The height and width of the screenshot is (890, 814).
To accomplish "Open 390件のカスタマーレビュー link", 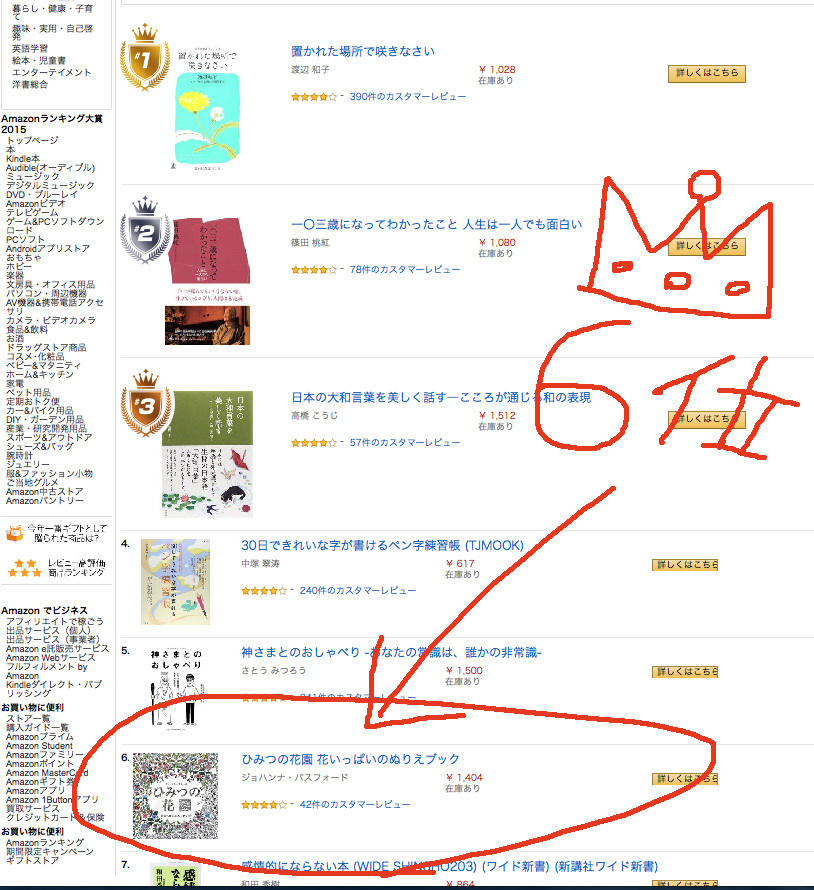I will coord(408,96).
